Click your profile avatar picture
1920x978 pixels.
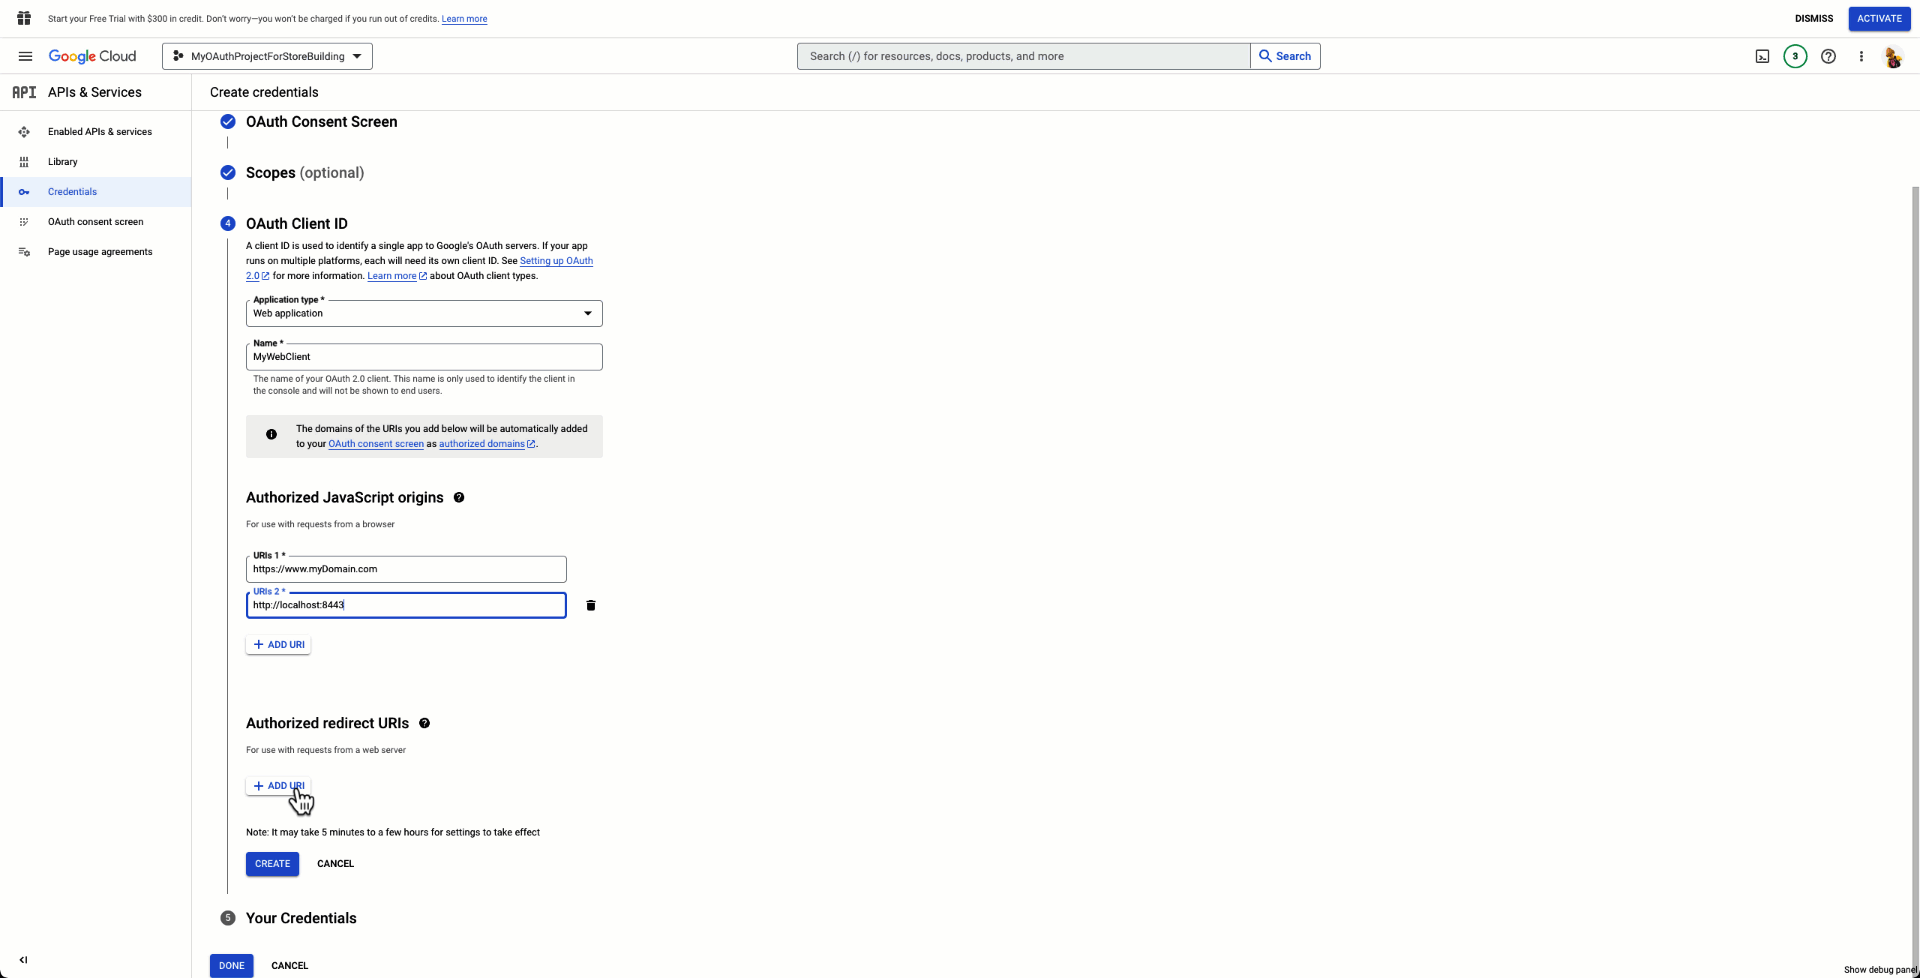1894,57
